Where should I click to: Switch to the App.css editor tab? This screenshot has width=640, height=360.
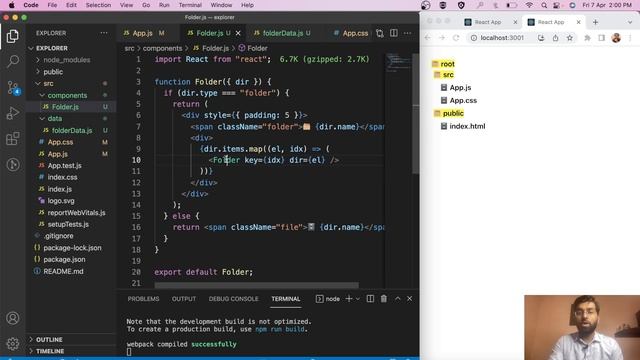pyautogui.click(x=351, y=33)
